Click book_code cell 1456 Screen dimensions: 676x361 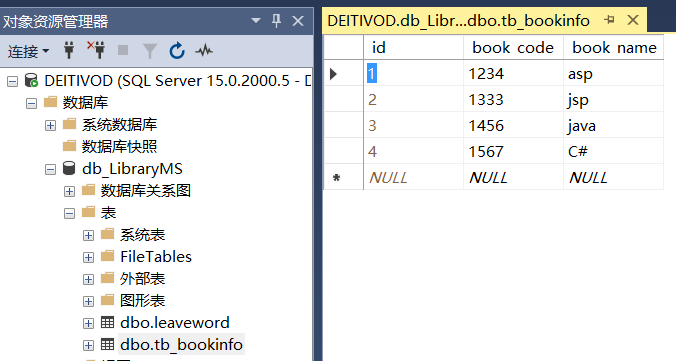(513, 126)
